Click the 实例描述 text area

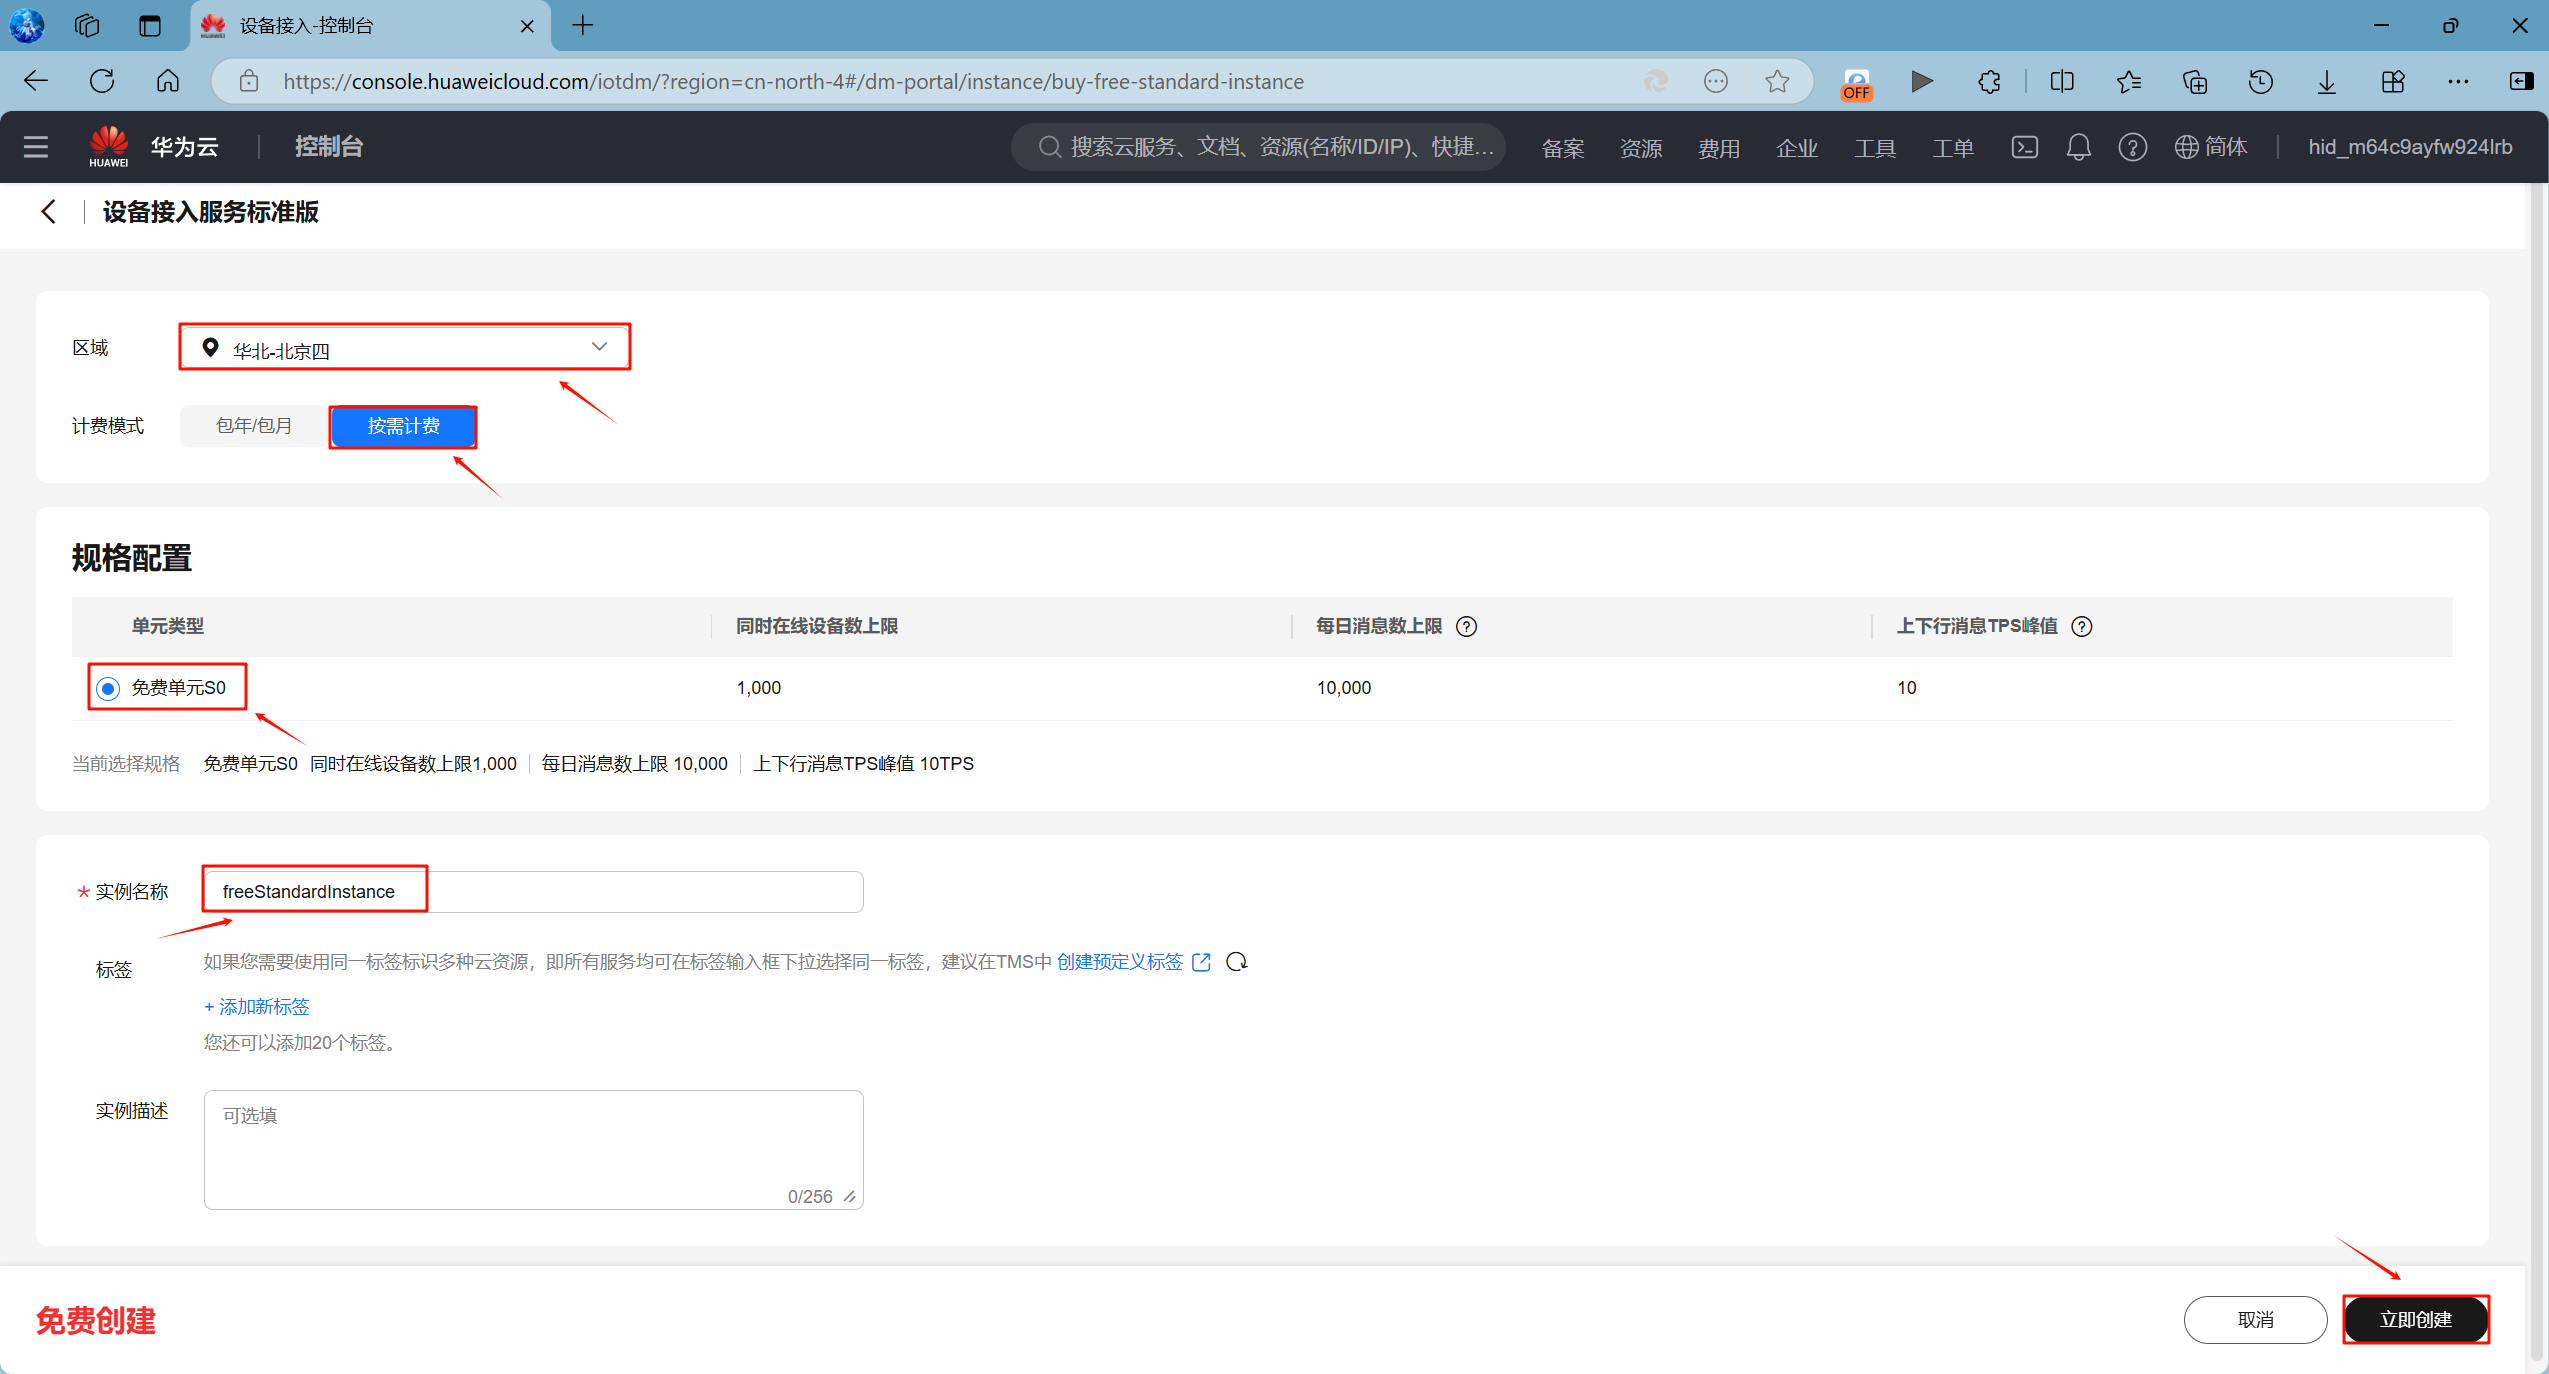tap(533, 1149)
